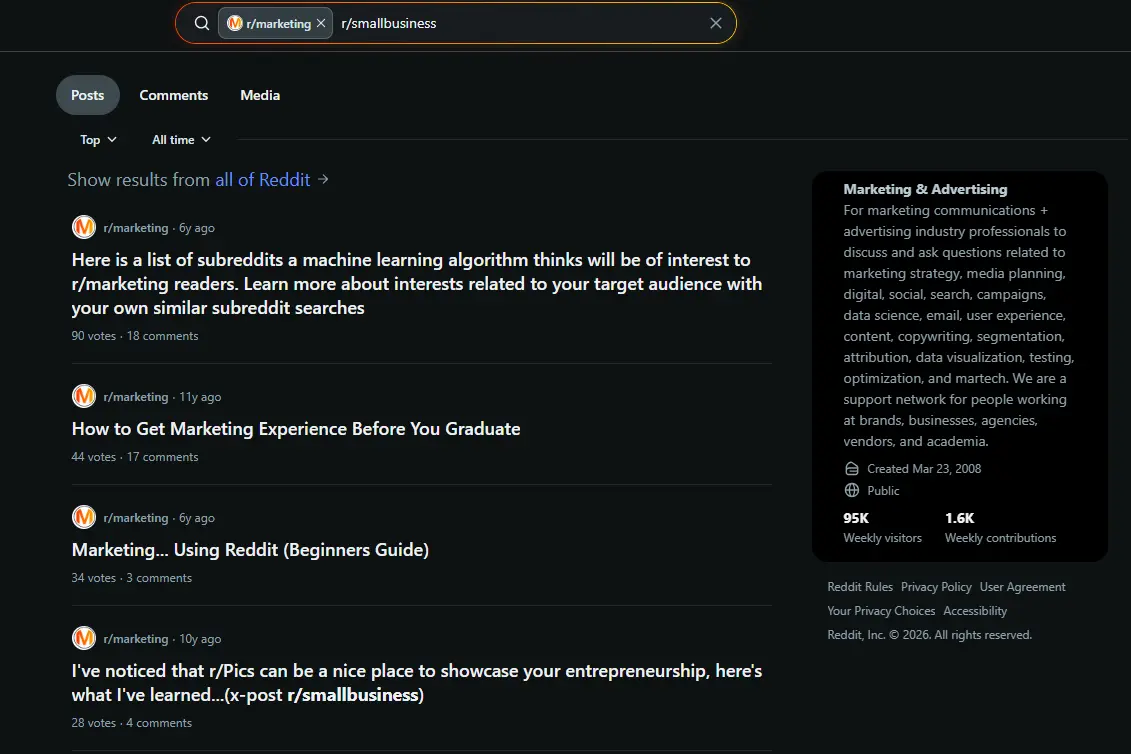The image size is (1131, 754).
Task: Click '34 votes · 3 comments' text
Action: pos(132,579)
